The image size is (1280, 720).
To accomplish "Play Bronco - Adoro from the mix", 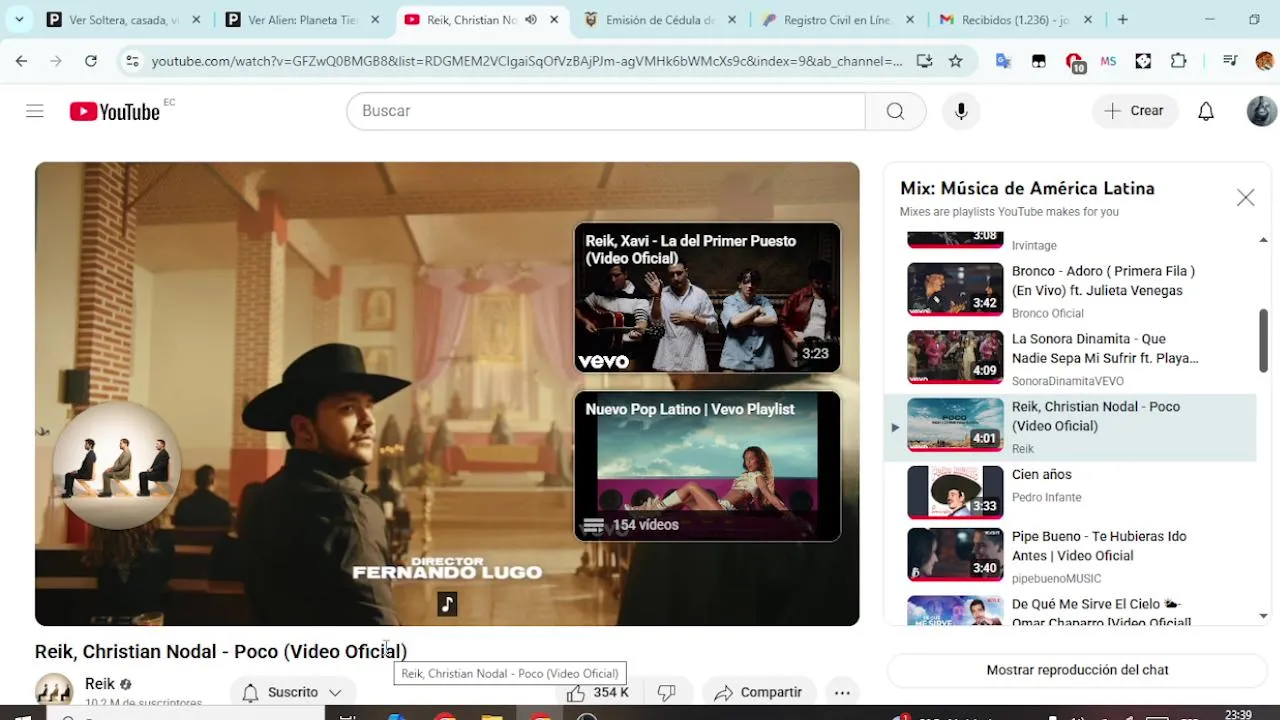I will (x=1070, y=290).
